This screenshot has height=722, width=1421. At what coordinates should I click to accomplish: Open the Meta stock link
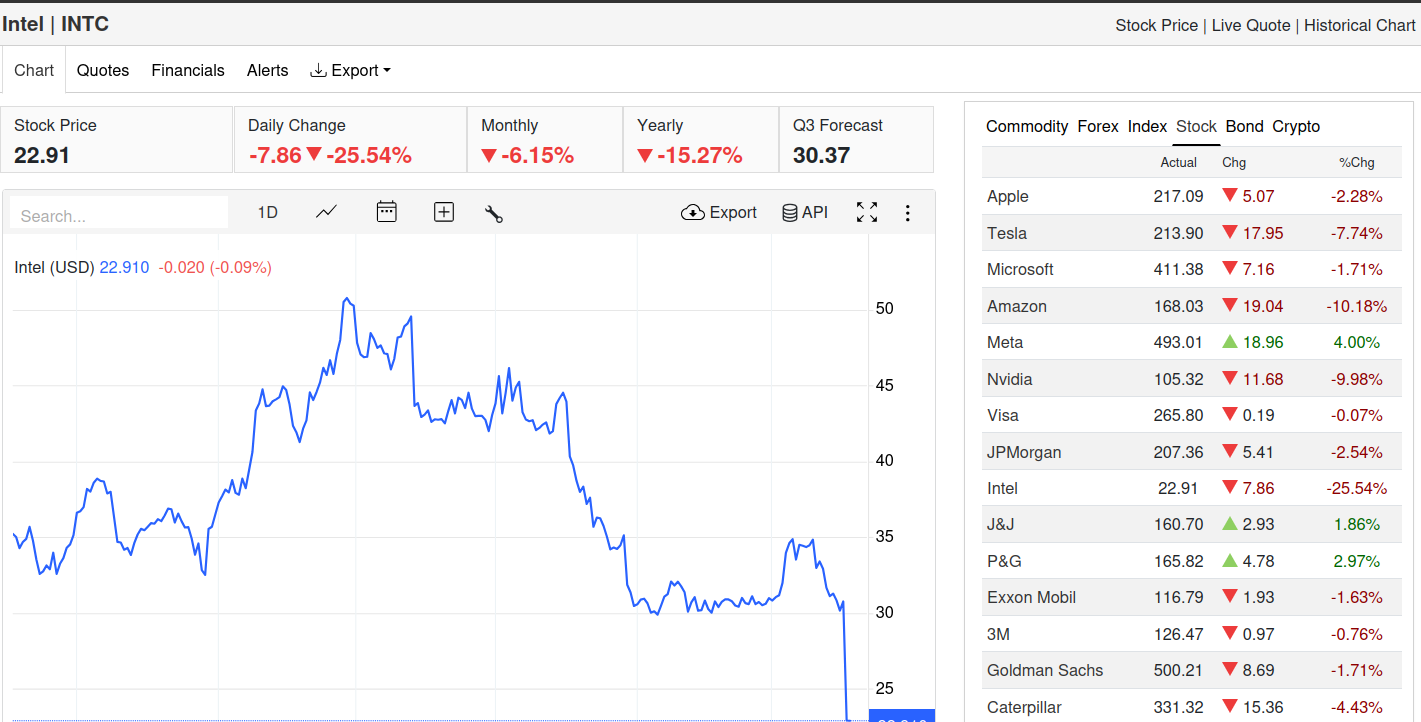(x=1005, y=342)
